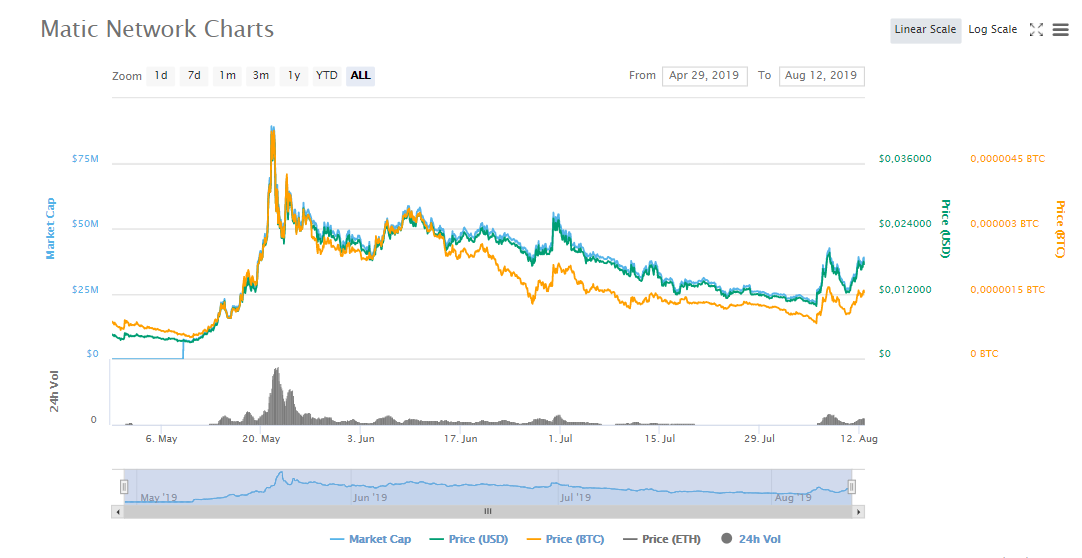The image size is (1082, 558).
Task: Set zoom range to 1y
Action: pyautogui.click(x=294, y=76)
